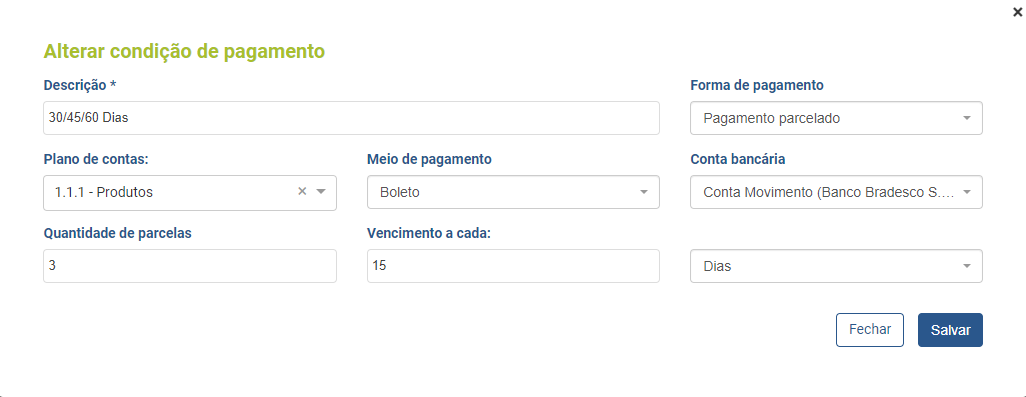The width and height of the screenshot is (1026, 397).
Task: Focus the Vencimento a cada field
Action: 513,266
